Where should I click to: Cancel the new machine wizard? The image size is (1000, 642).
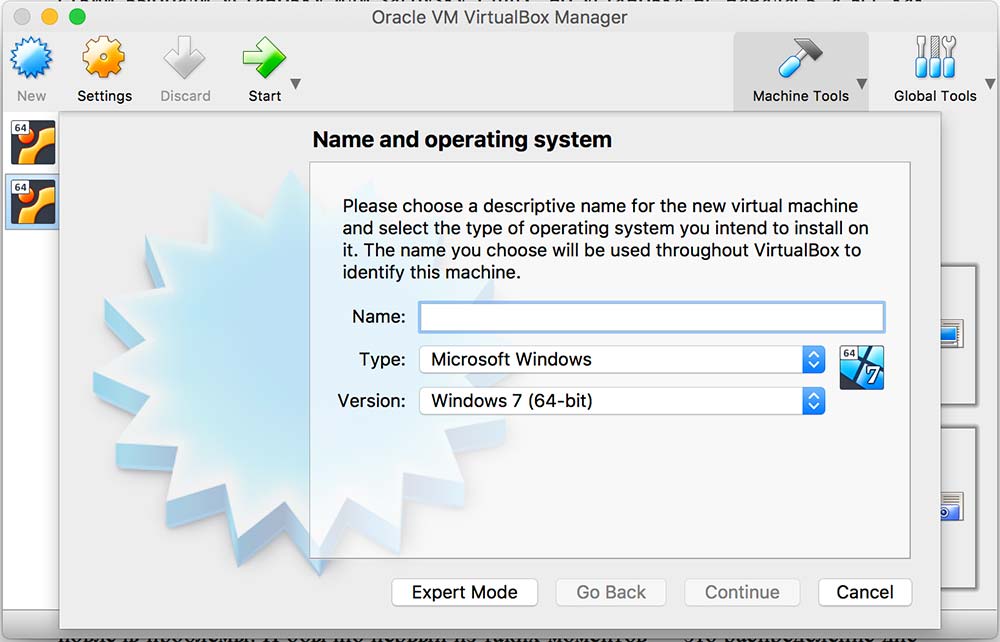(864, 592)
